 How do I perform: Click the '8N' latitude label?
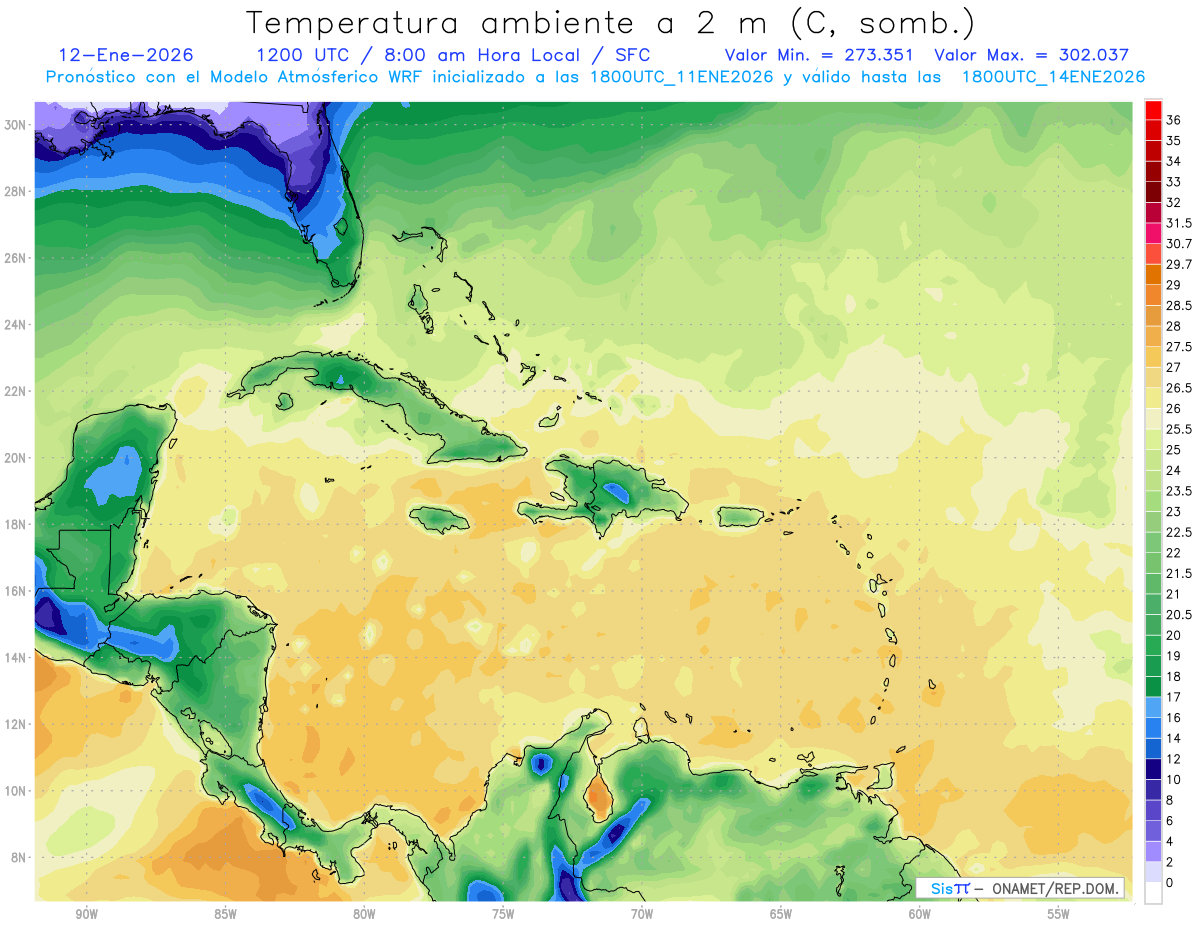[18, 857]
